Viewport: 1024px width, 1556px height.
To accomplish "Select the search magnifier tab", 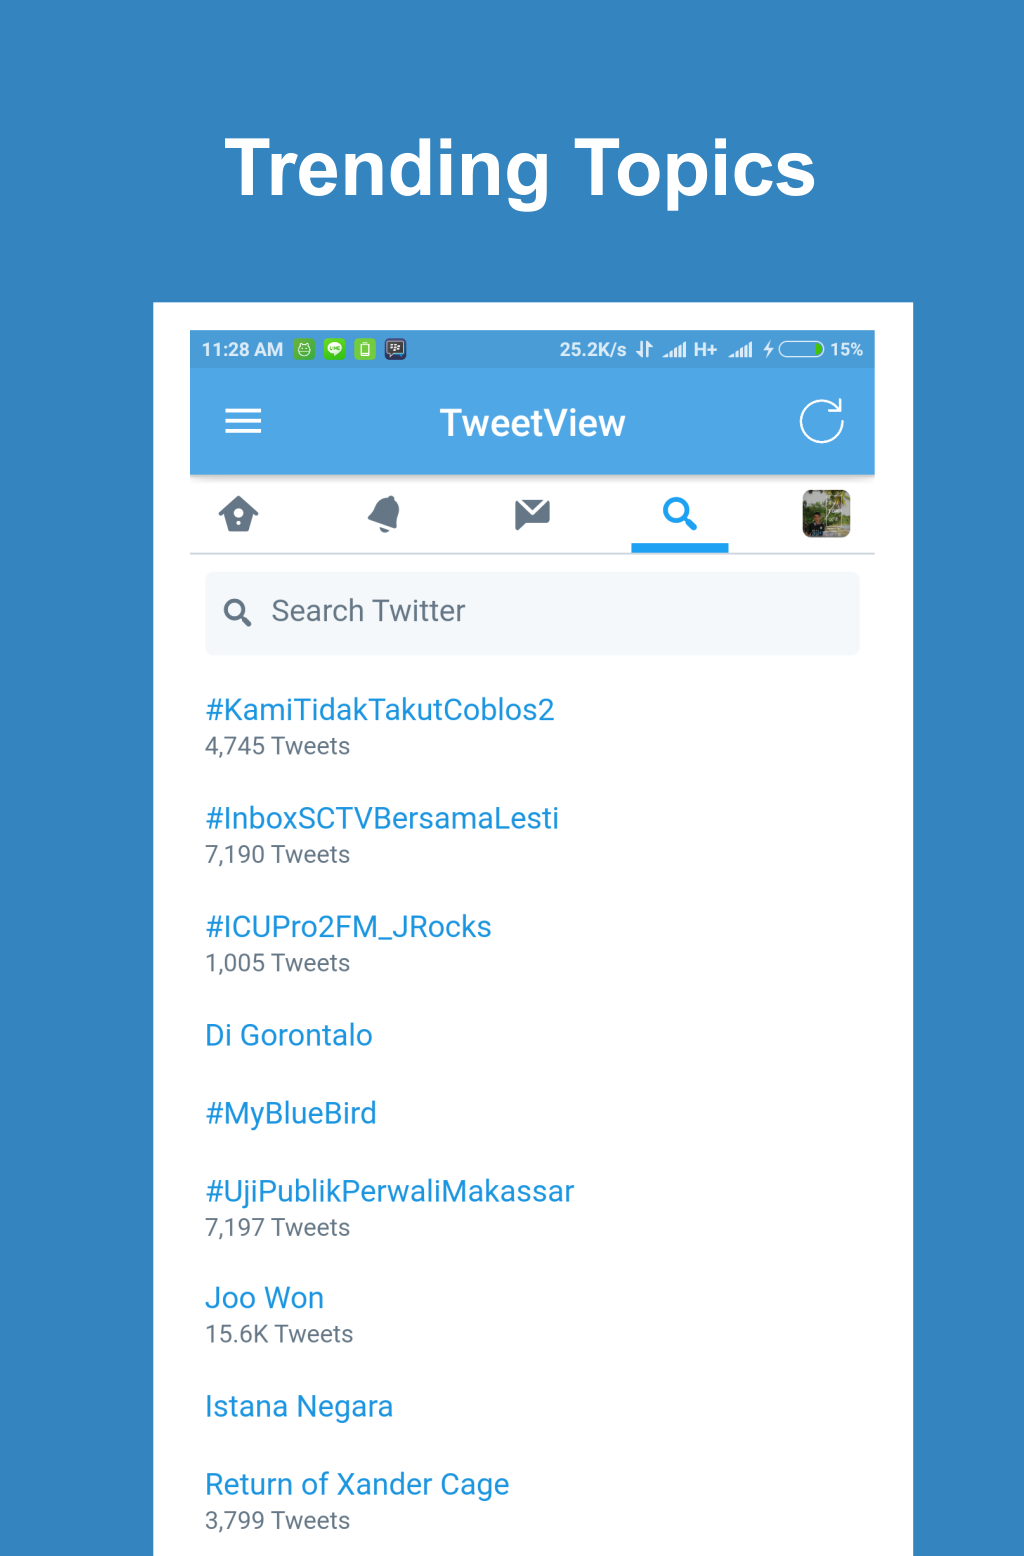I will tap(680, 514).
